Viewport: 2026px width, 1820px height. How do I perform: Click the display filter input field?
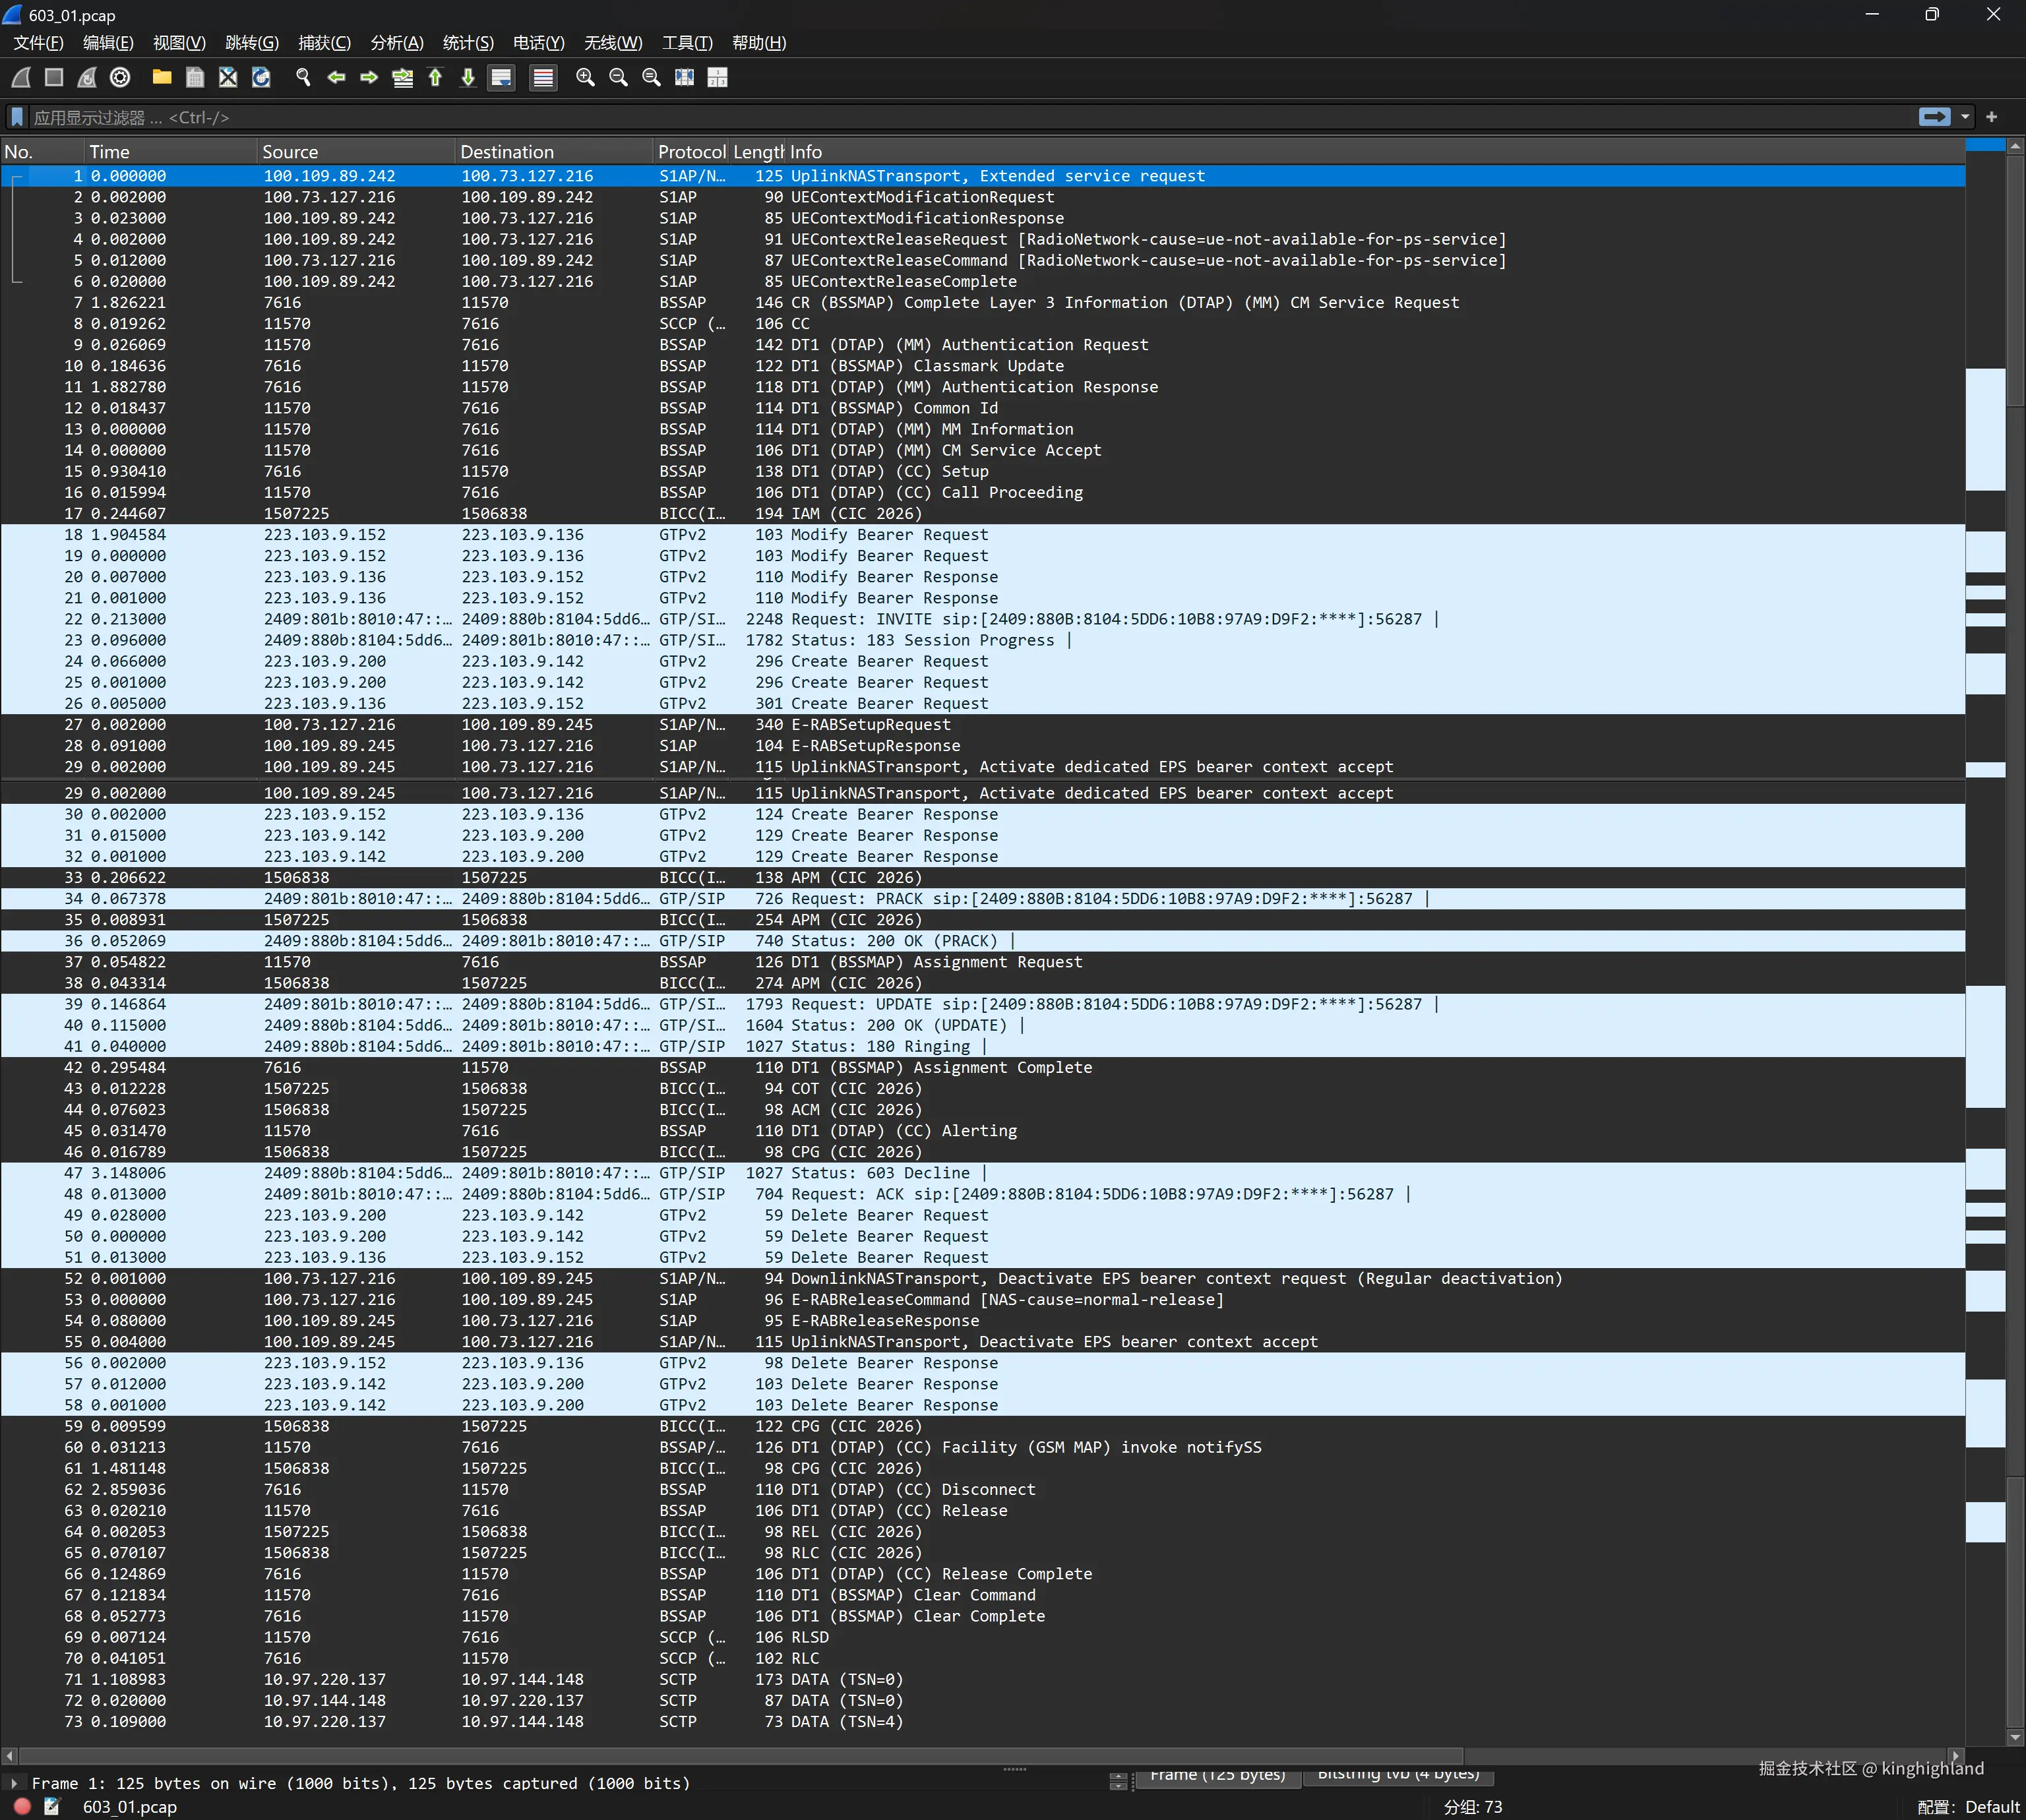pyautogui.click(x=900, y=117)
